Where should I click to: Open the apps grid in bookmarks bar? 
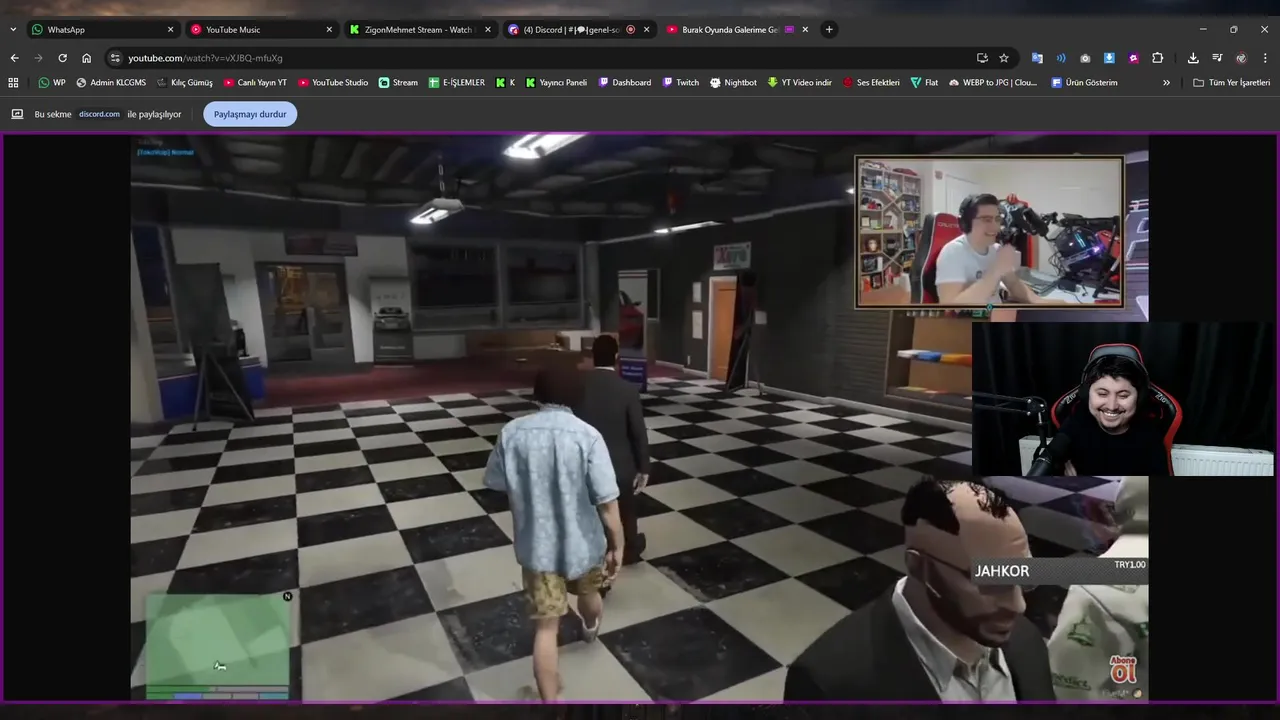pyautogui.click(x=13, y=82)
